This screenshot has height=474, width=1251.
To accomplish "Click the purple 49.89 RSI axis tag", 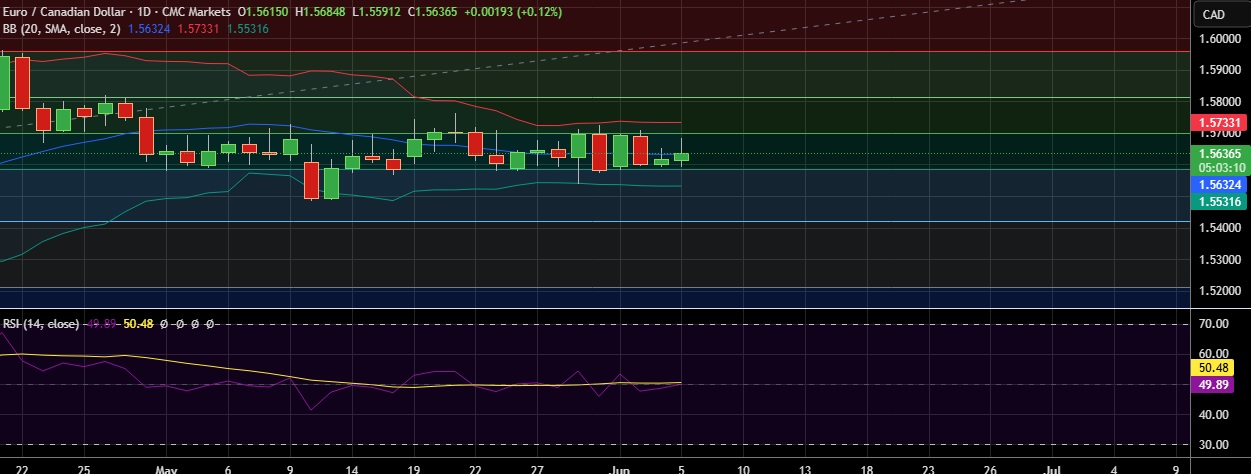I will coord(1215,385).
